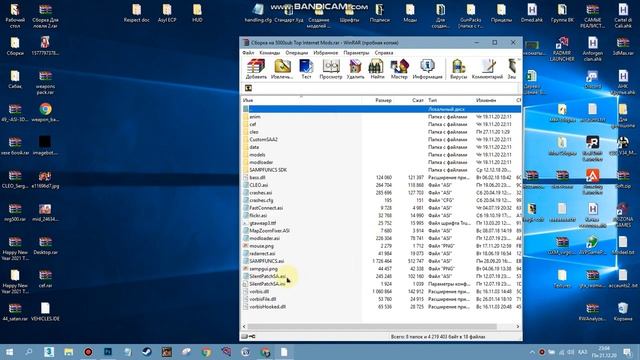Click the drive/key icon in WinRAR status bar

248,336
